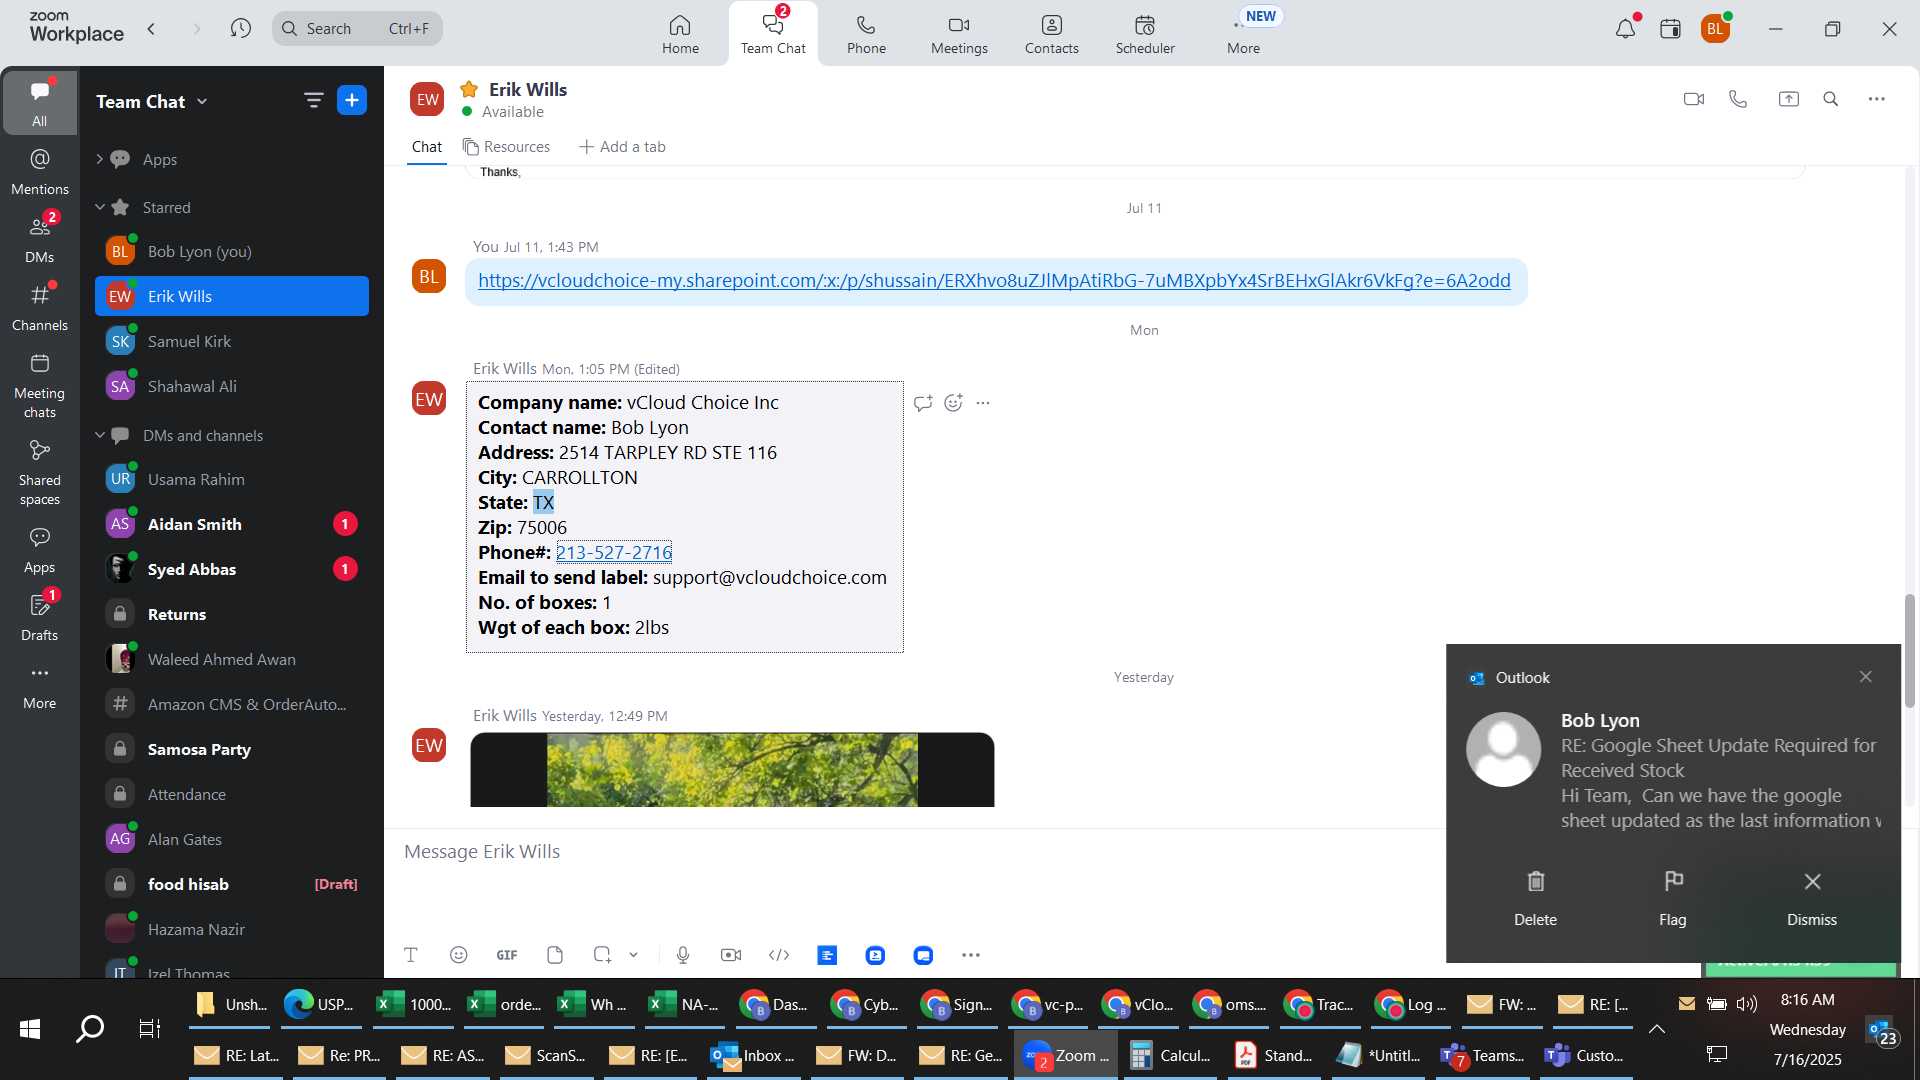Open the Phone tab
The width and height of the screenshot is (1920, 1080).
coord(866,34)
